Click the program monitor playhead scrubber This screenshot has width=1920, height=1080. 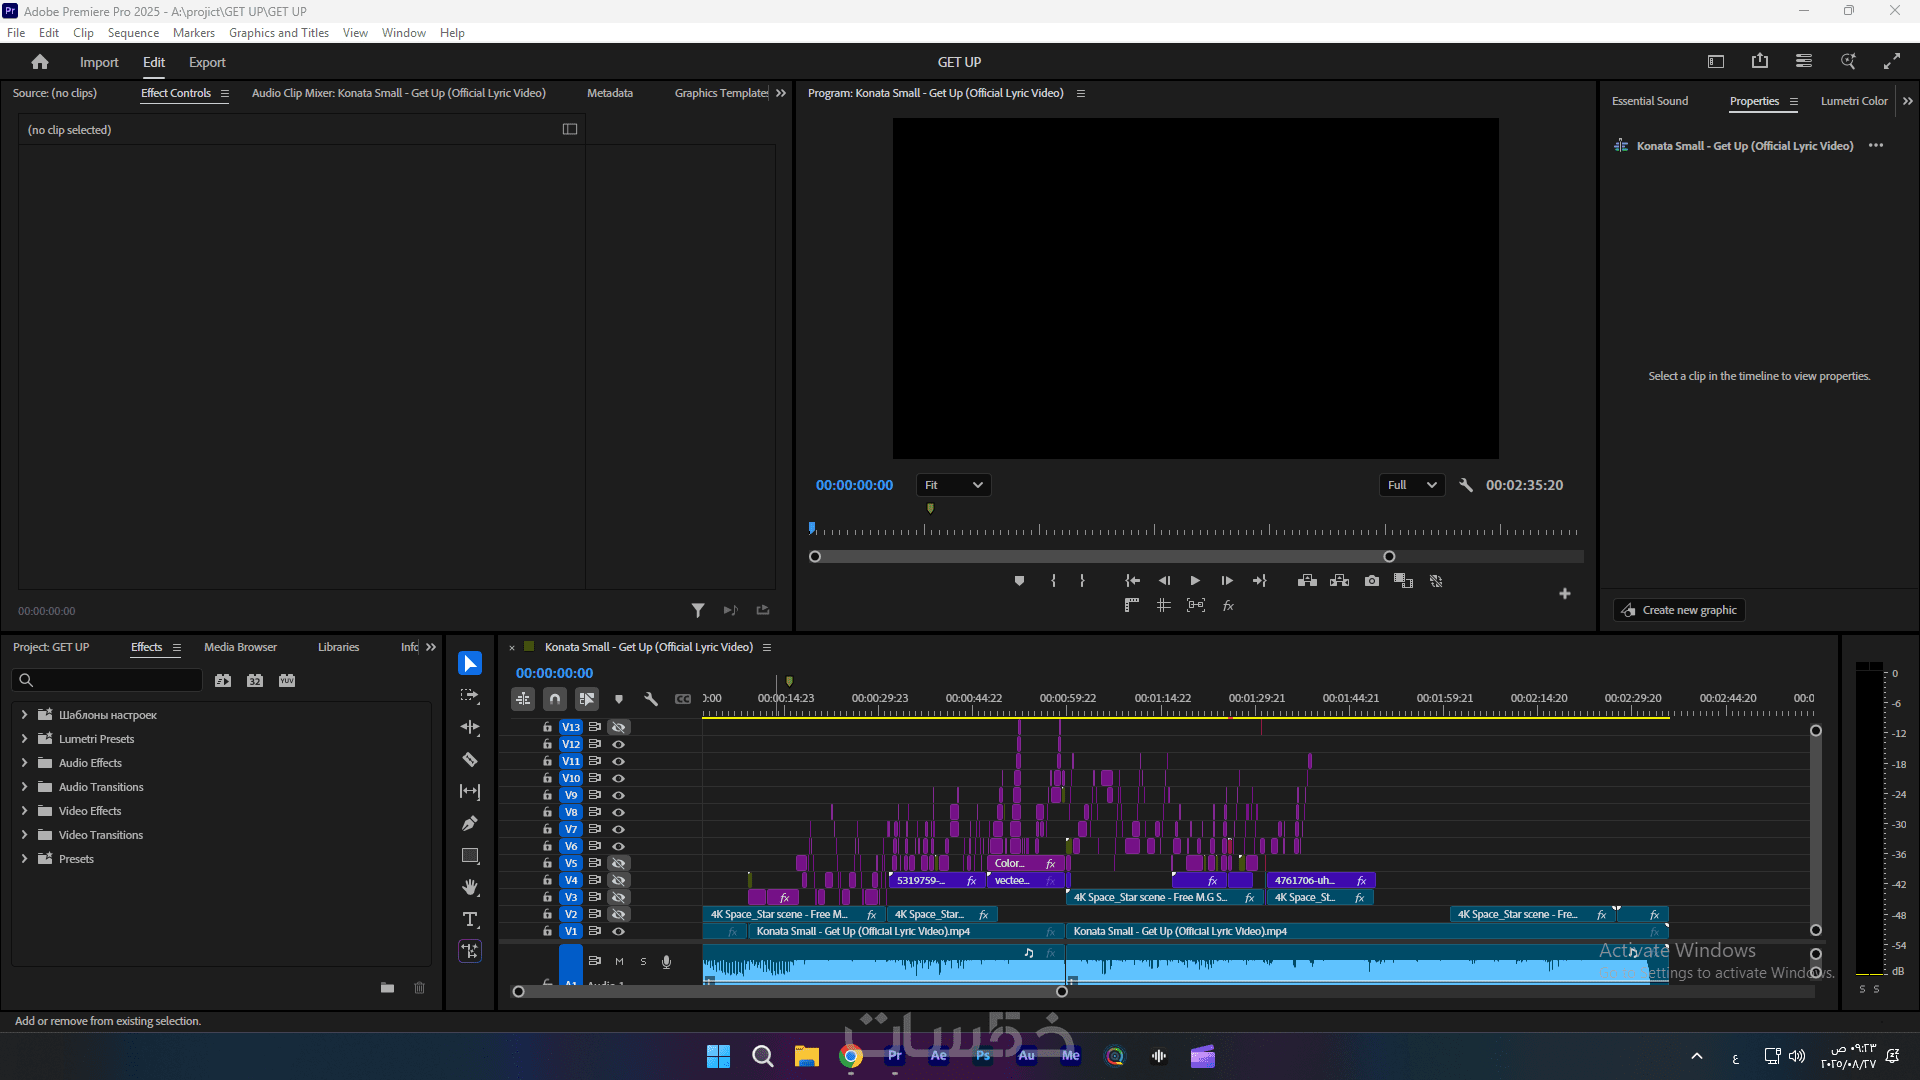tap(812, 528)
